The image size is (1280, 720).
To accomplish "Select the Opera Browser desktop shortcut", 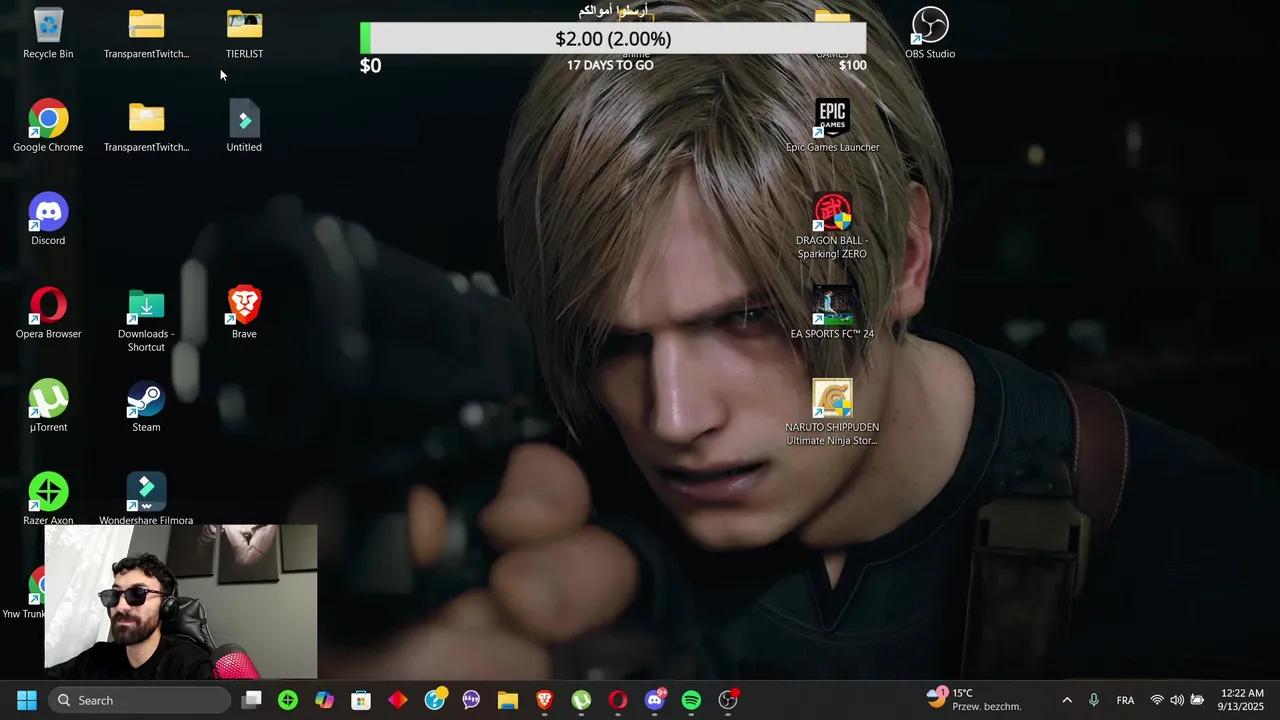I will click(x=48, y=312).
